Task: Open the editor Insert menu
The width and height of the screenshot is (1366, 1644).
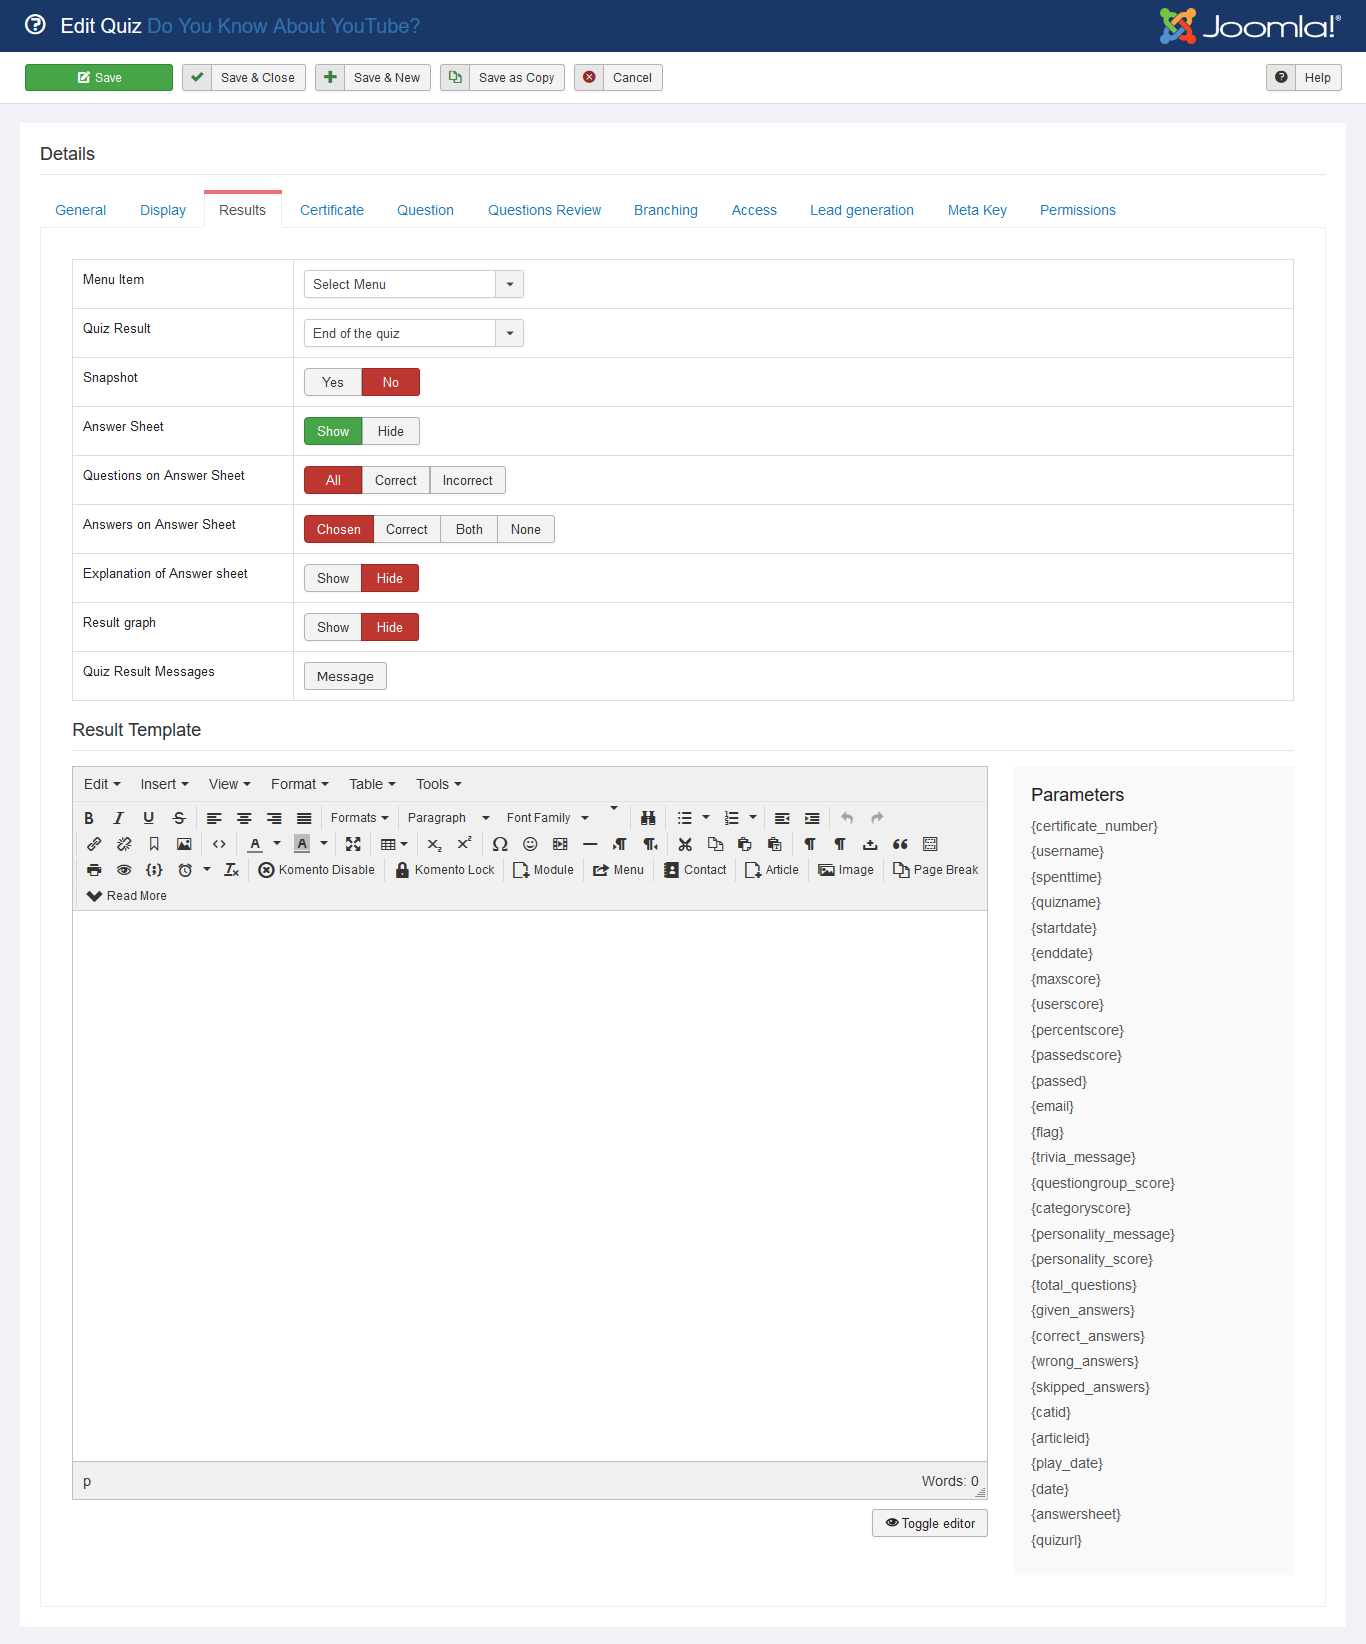Action: point(164,784)
